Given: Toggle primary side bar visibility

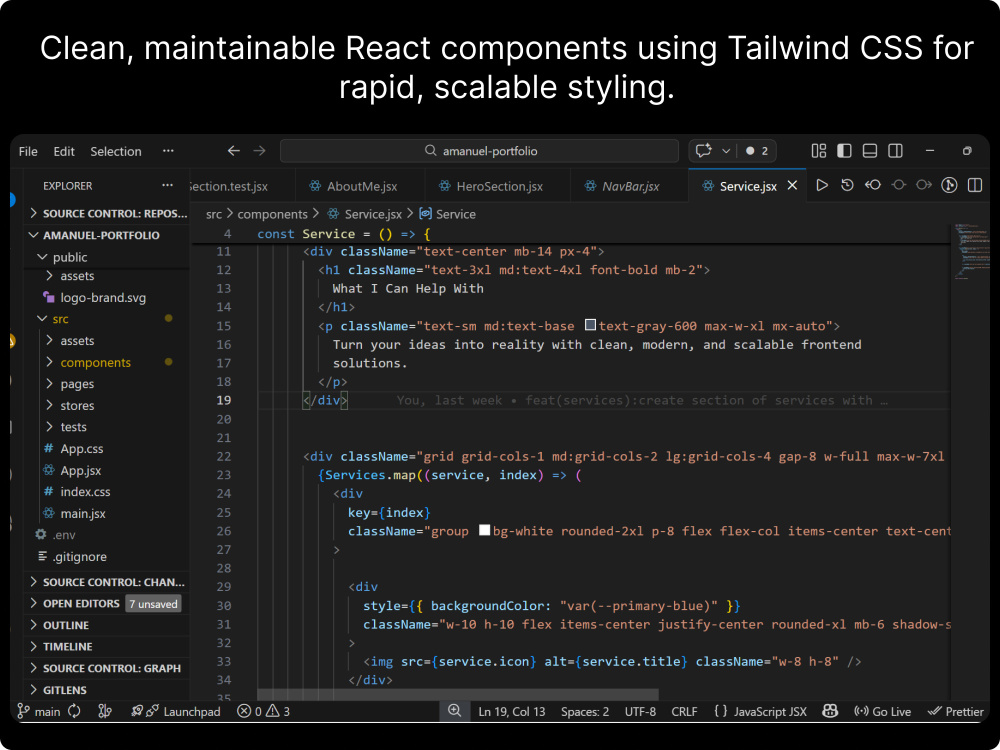Looking at the screenshot, I should [x=844, y=151].
